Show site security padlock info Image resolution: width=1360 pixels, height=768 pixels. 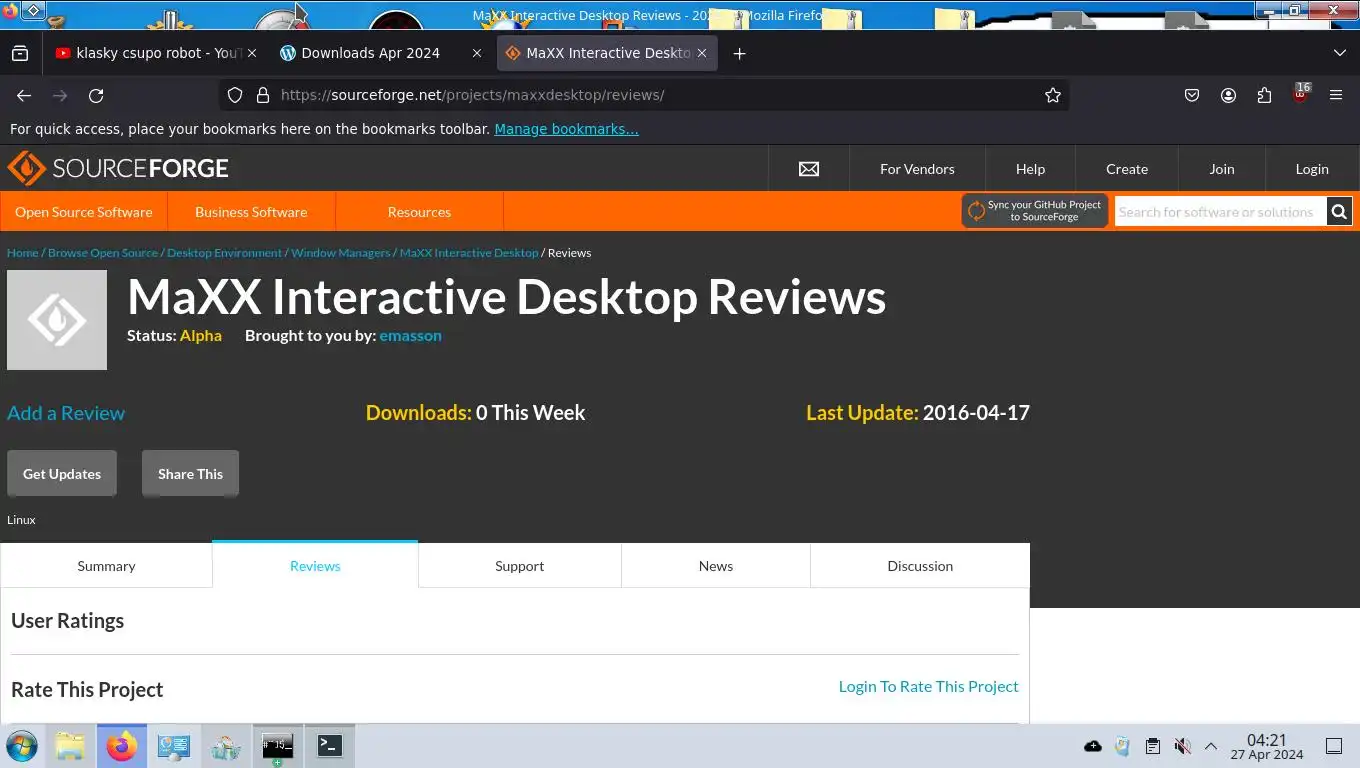coord(263,95)
